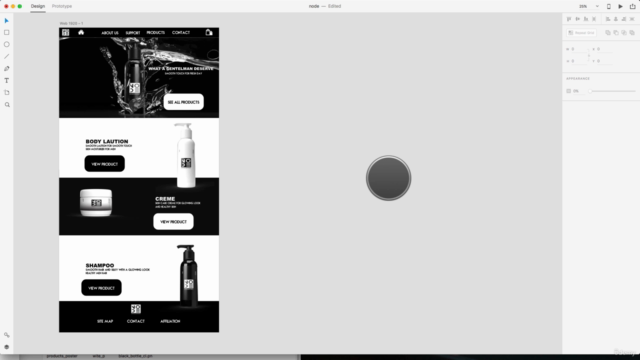Click PRODUCTS in artboard navbar
Viewport: 640px width, 360px height.
point(156,33)
